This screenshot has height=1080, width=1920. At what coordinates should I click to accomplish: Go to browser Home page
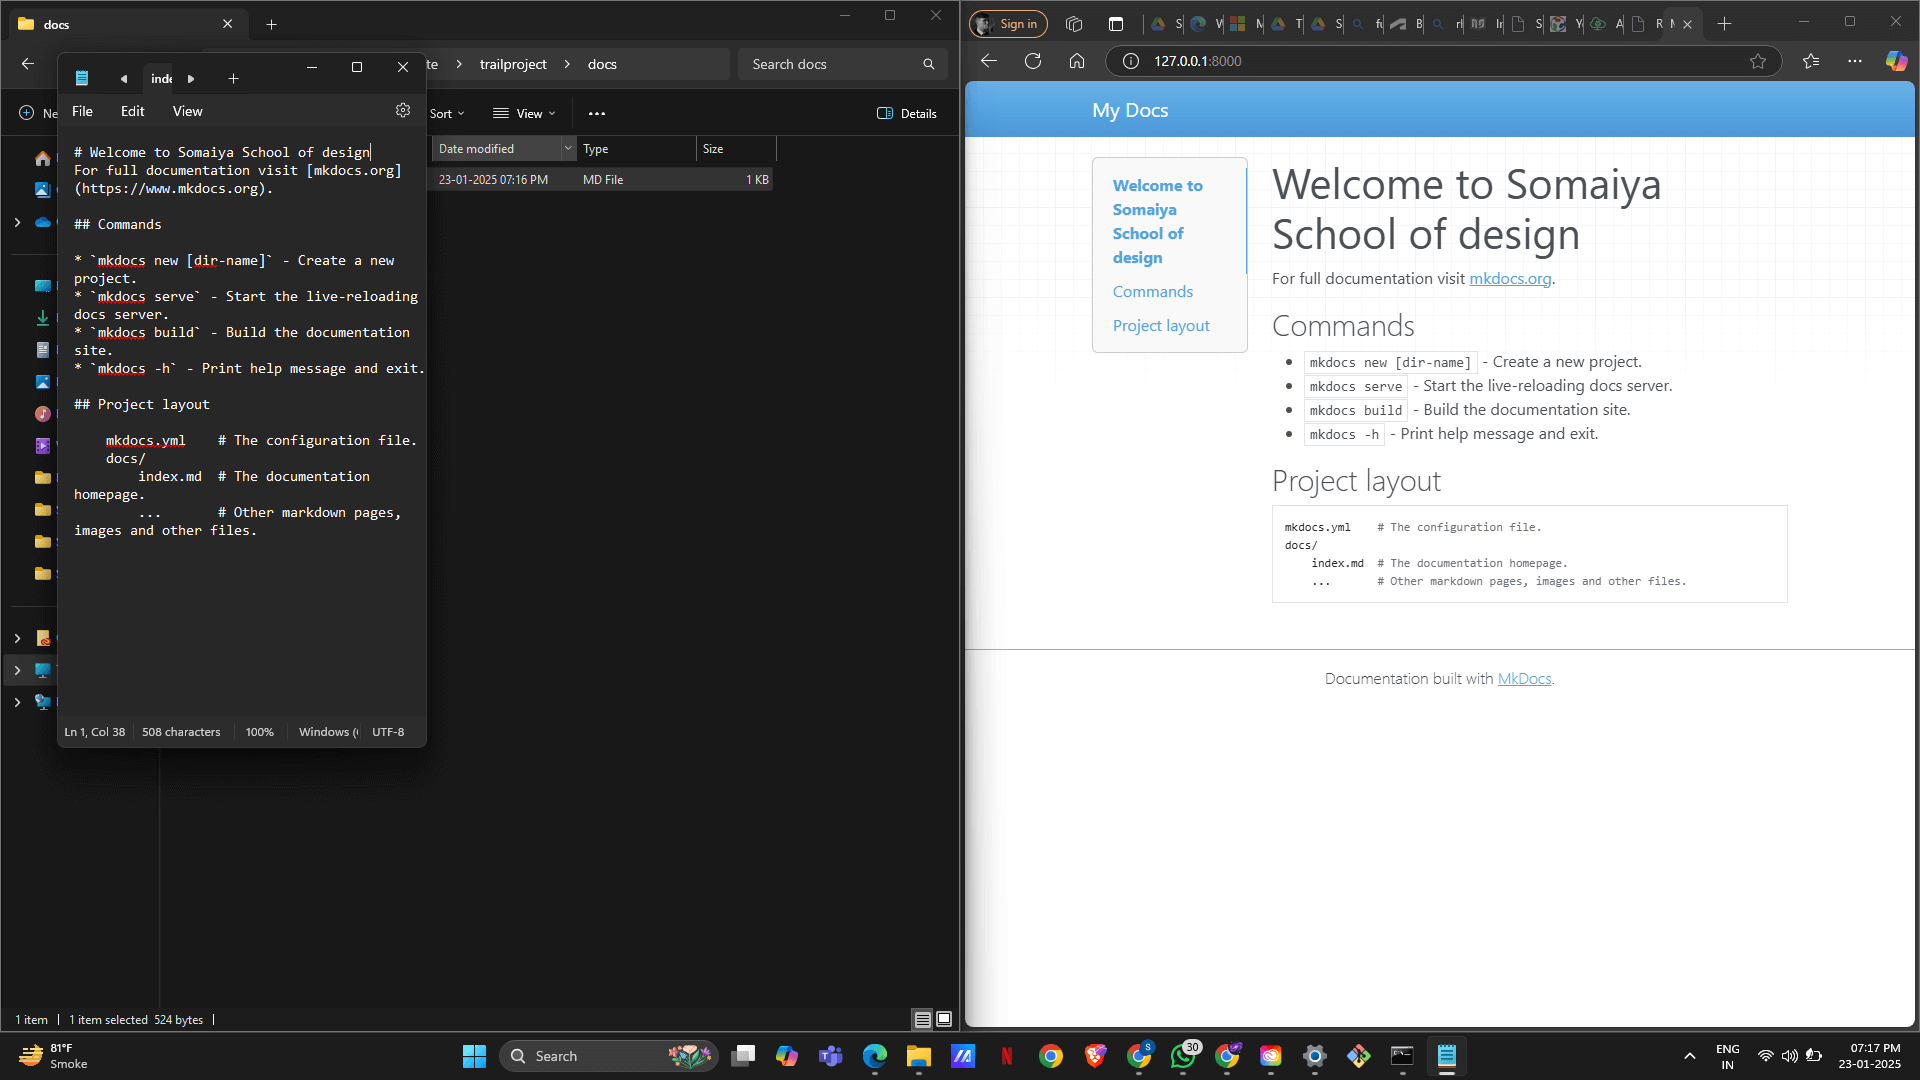(x=1077, y=61)
